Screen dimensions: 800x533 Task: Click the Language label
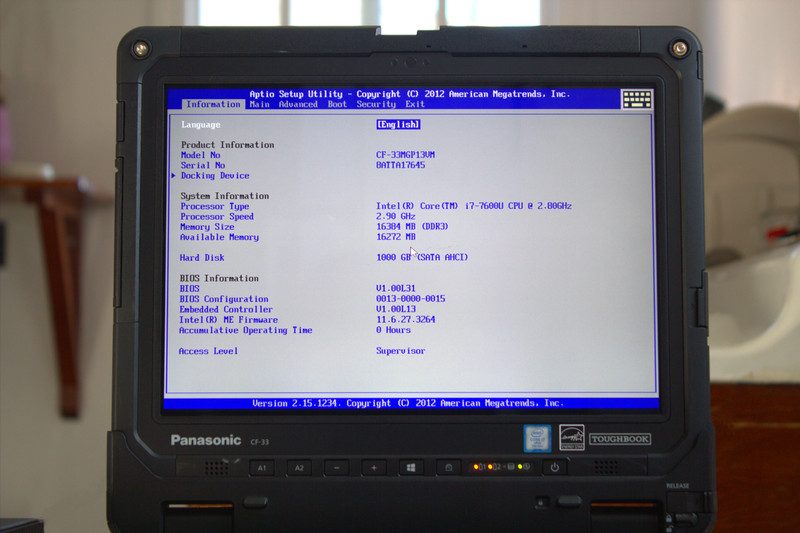(x=201, y=124)
